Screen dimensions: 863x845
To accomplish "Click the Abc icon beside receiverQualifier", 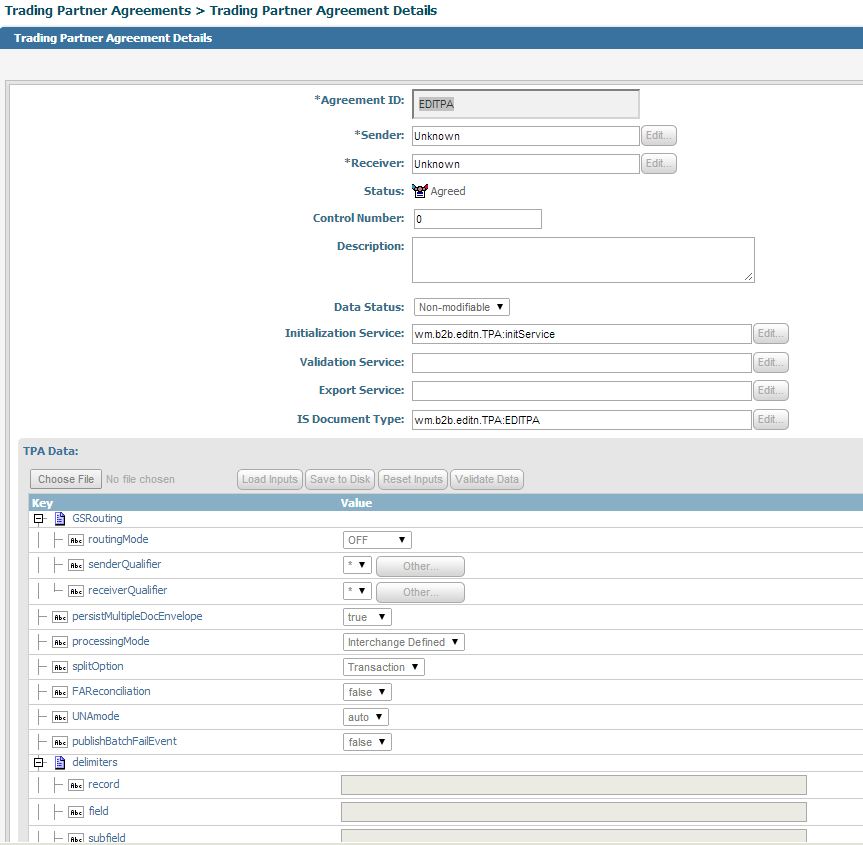I will 76,591.
